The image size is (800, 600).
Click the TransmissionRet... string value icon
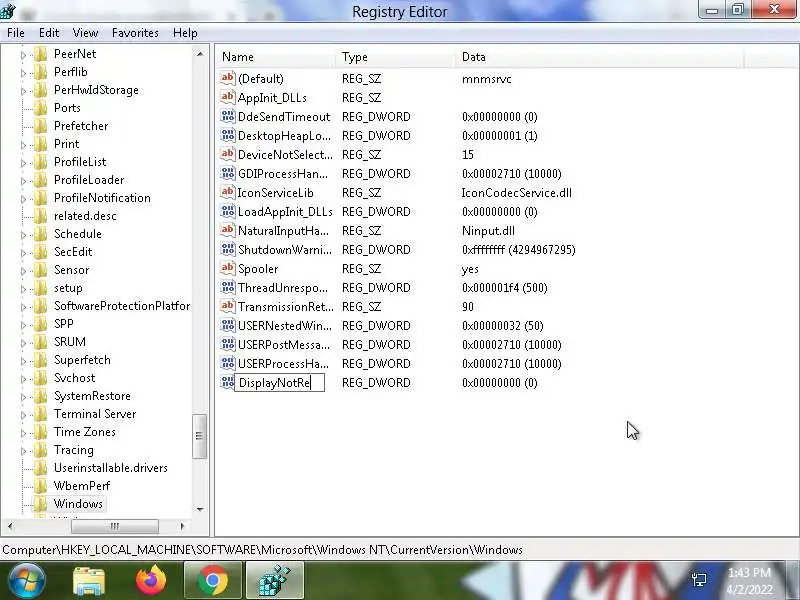228,307
